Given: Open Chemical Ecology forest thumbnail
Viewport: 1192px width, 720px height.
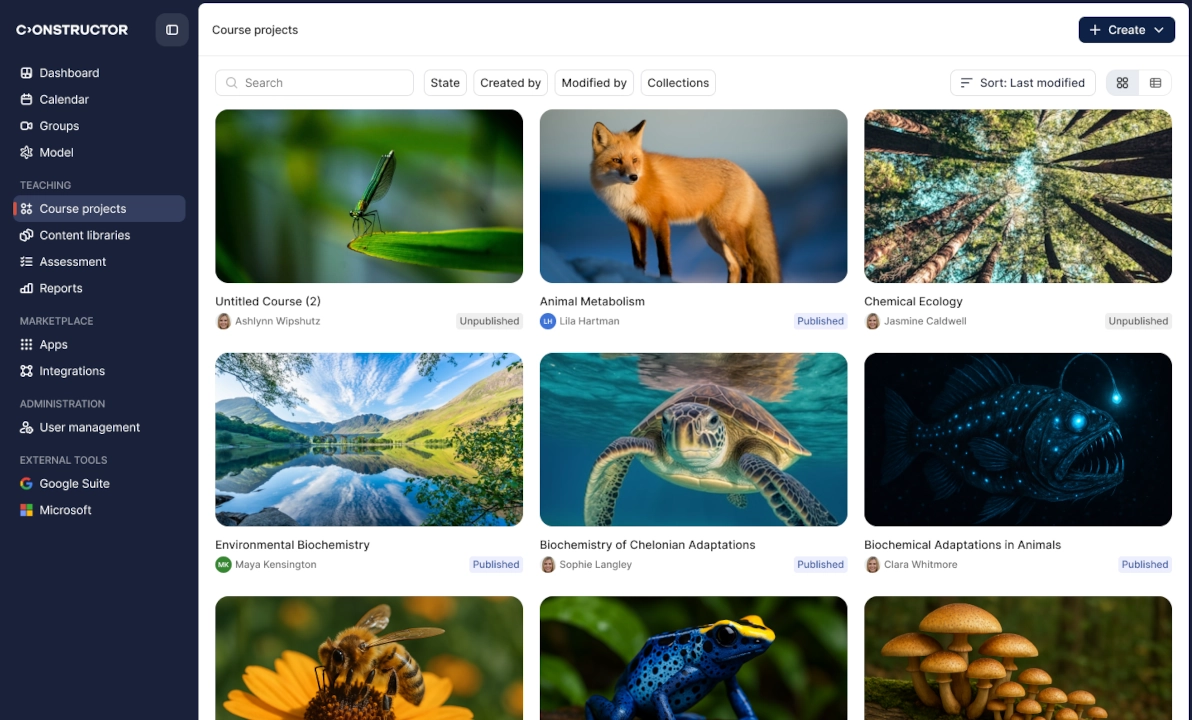Looking at the screenshot, I should [x=1018, y=196].
